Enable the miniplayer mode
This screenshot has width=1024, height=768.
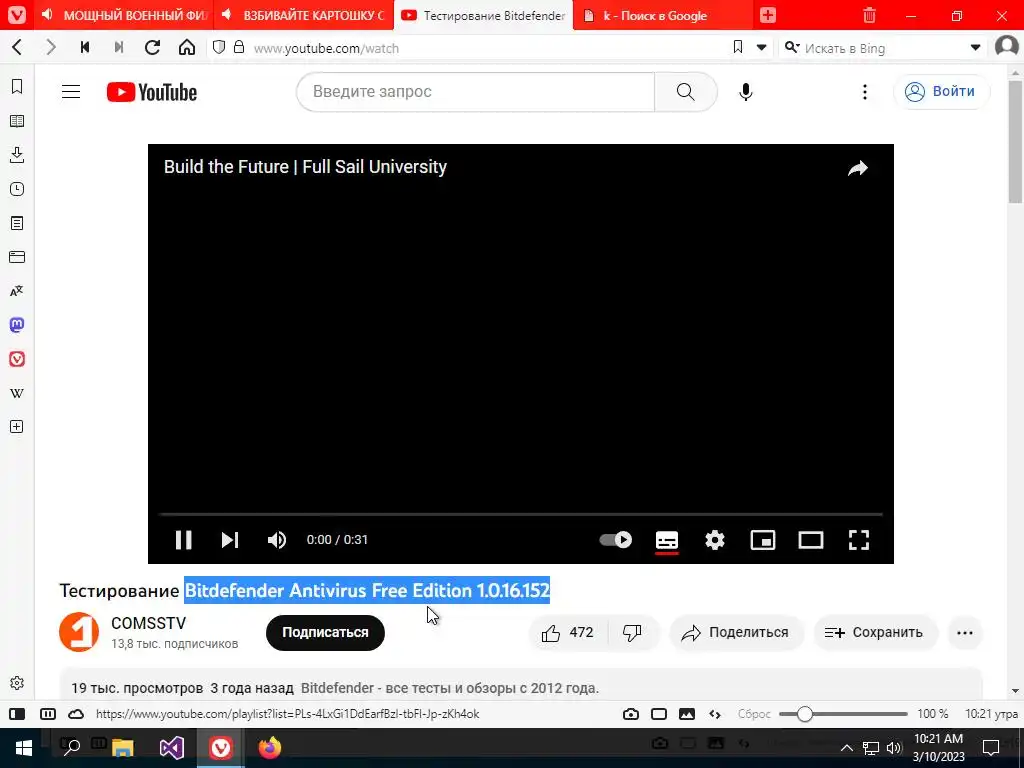point(763,540)
